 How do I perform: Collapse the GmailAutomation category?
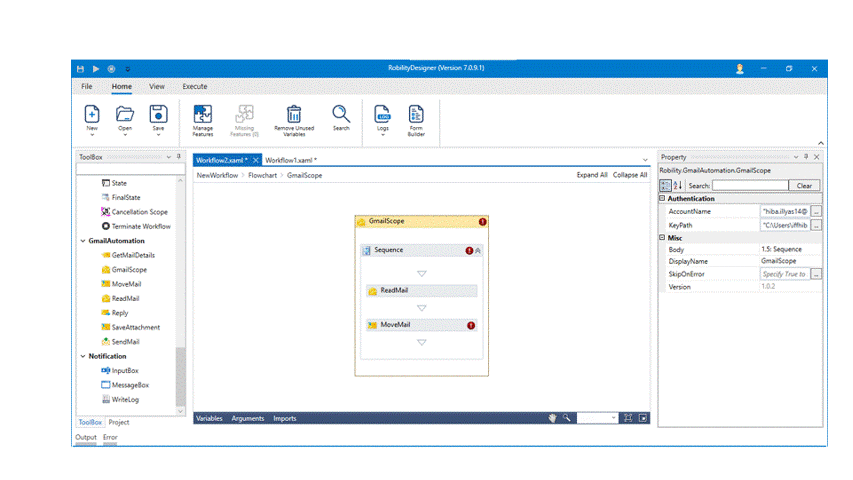pyautogui.click(x=81, y=241)
